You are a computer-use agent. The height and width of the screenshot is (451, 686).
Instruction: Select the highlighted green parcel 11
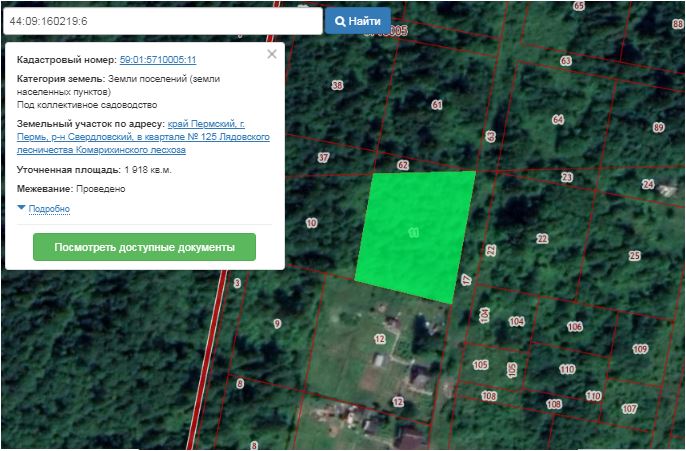[415, 233]
